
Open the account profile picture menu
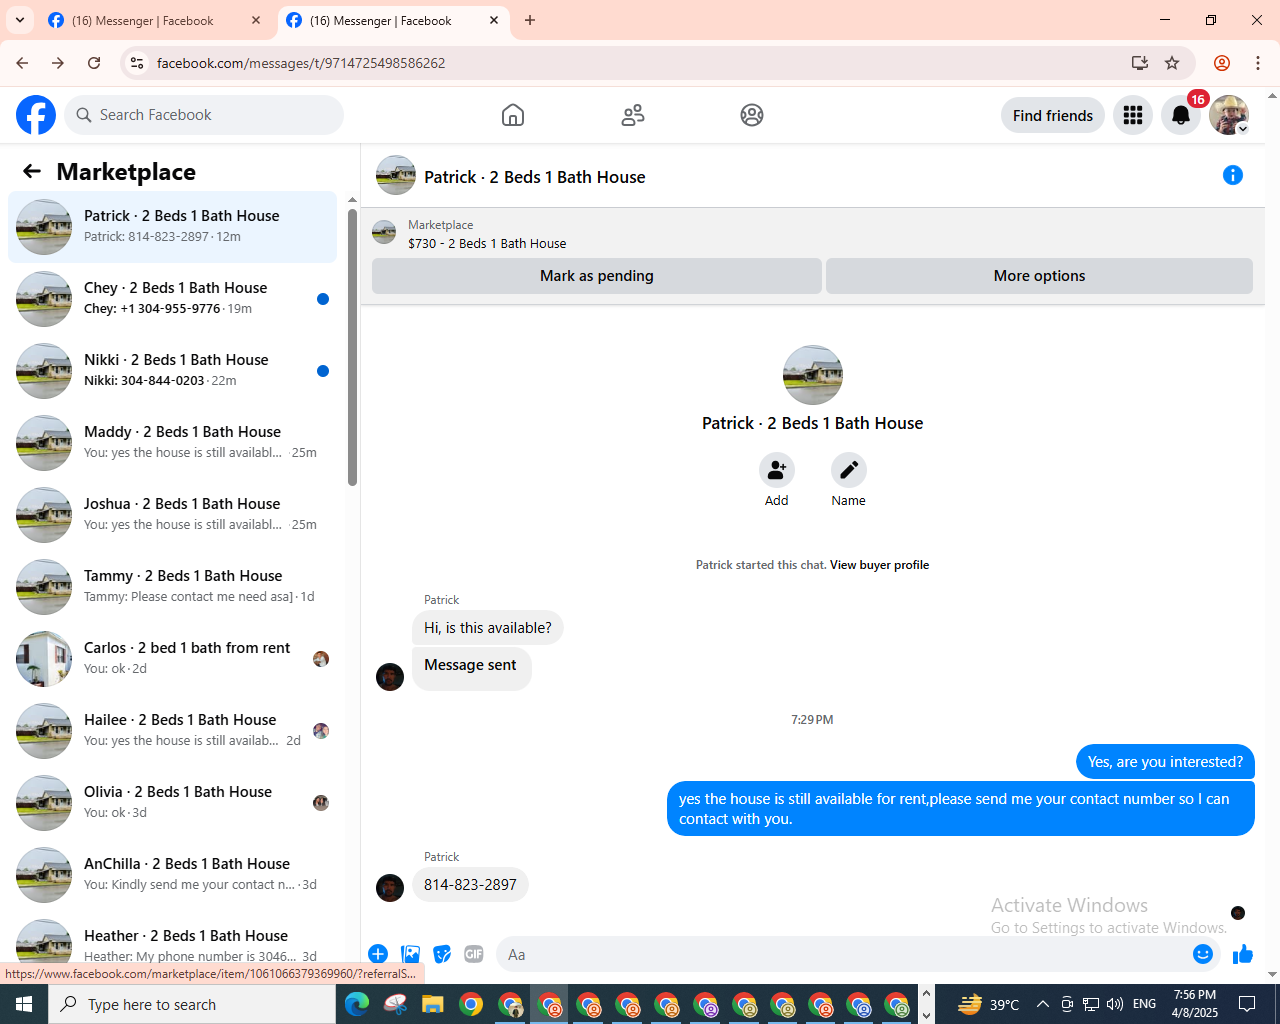[1229, 116]
